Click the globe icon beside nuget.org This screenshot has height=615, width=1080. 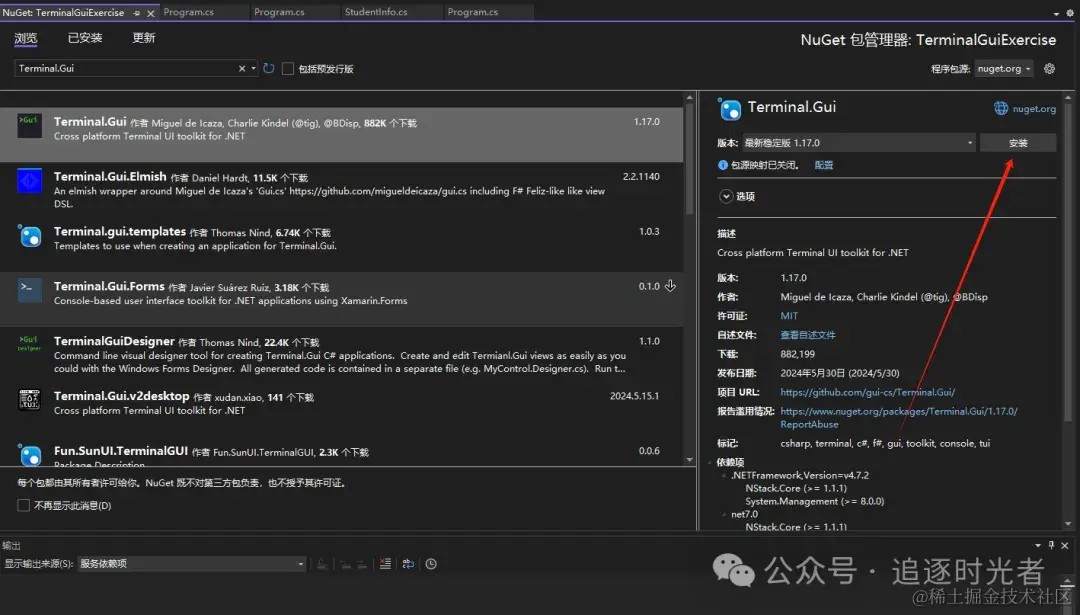coord(1001,108)
